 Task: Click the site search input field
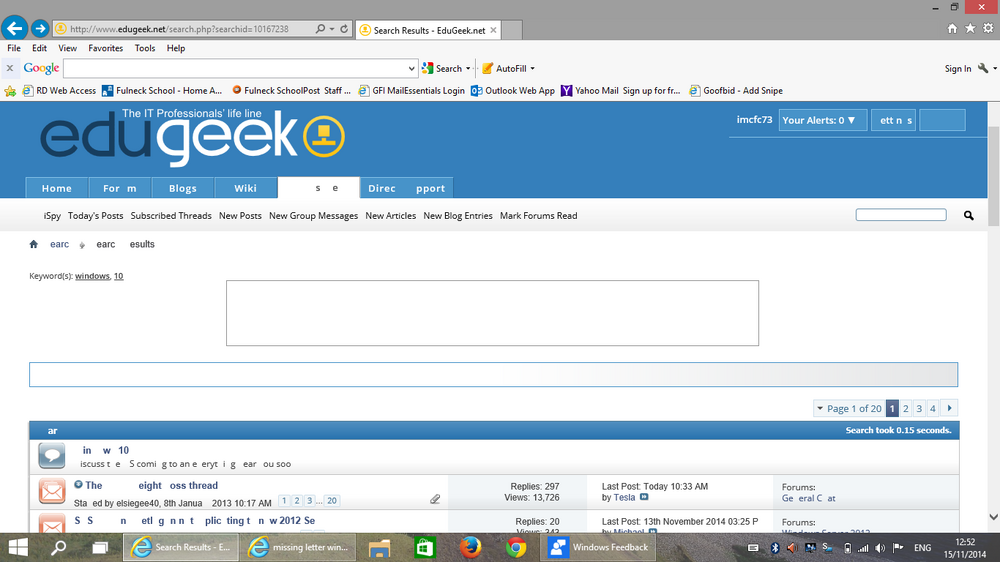pyautogui.click(x=901, y=215)
